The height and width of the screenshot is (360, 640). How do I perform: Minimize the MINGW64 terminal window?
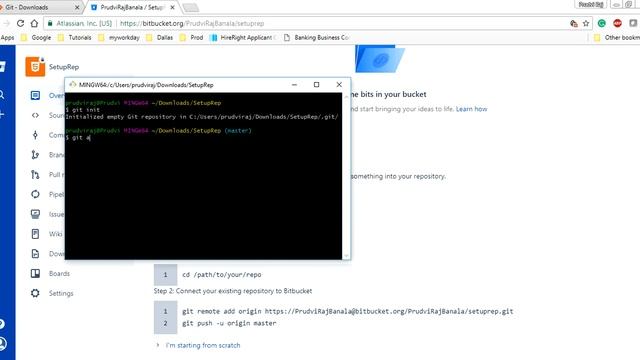click(294, 84)
